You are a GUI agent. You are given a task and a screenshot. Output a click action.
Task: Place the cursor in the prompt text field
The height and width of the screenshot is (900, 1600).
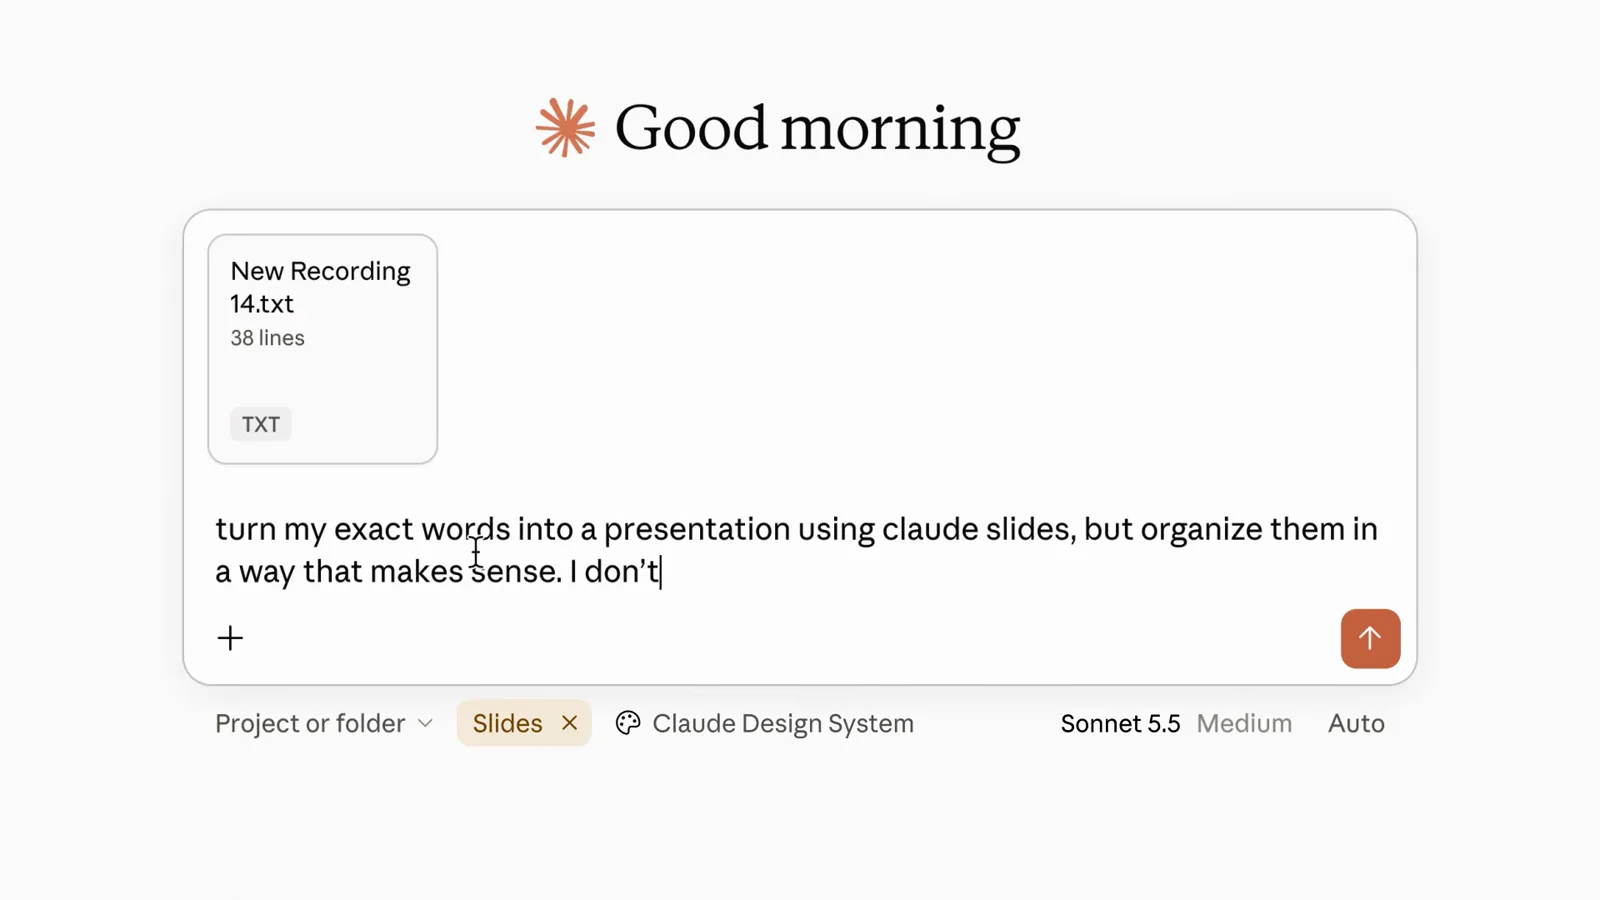click(798, 549)
